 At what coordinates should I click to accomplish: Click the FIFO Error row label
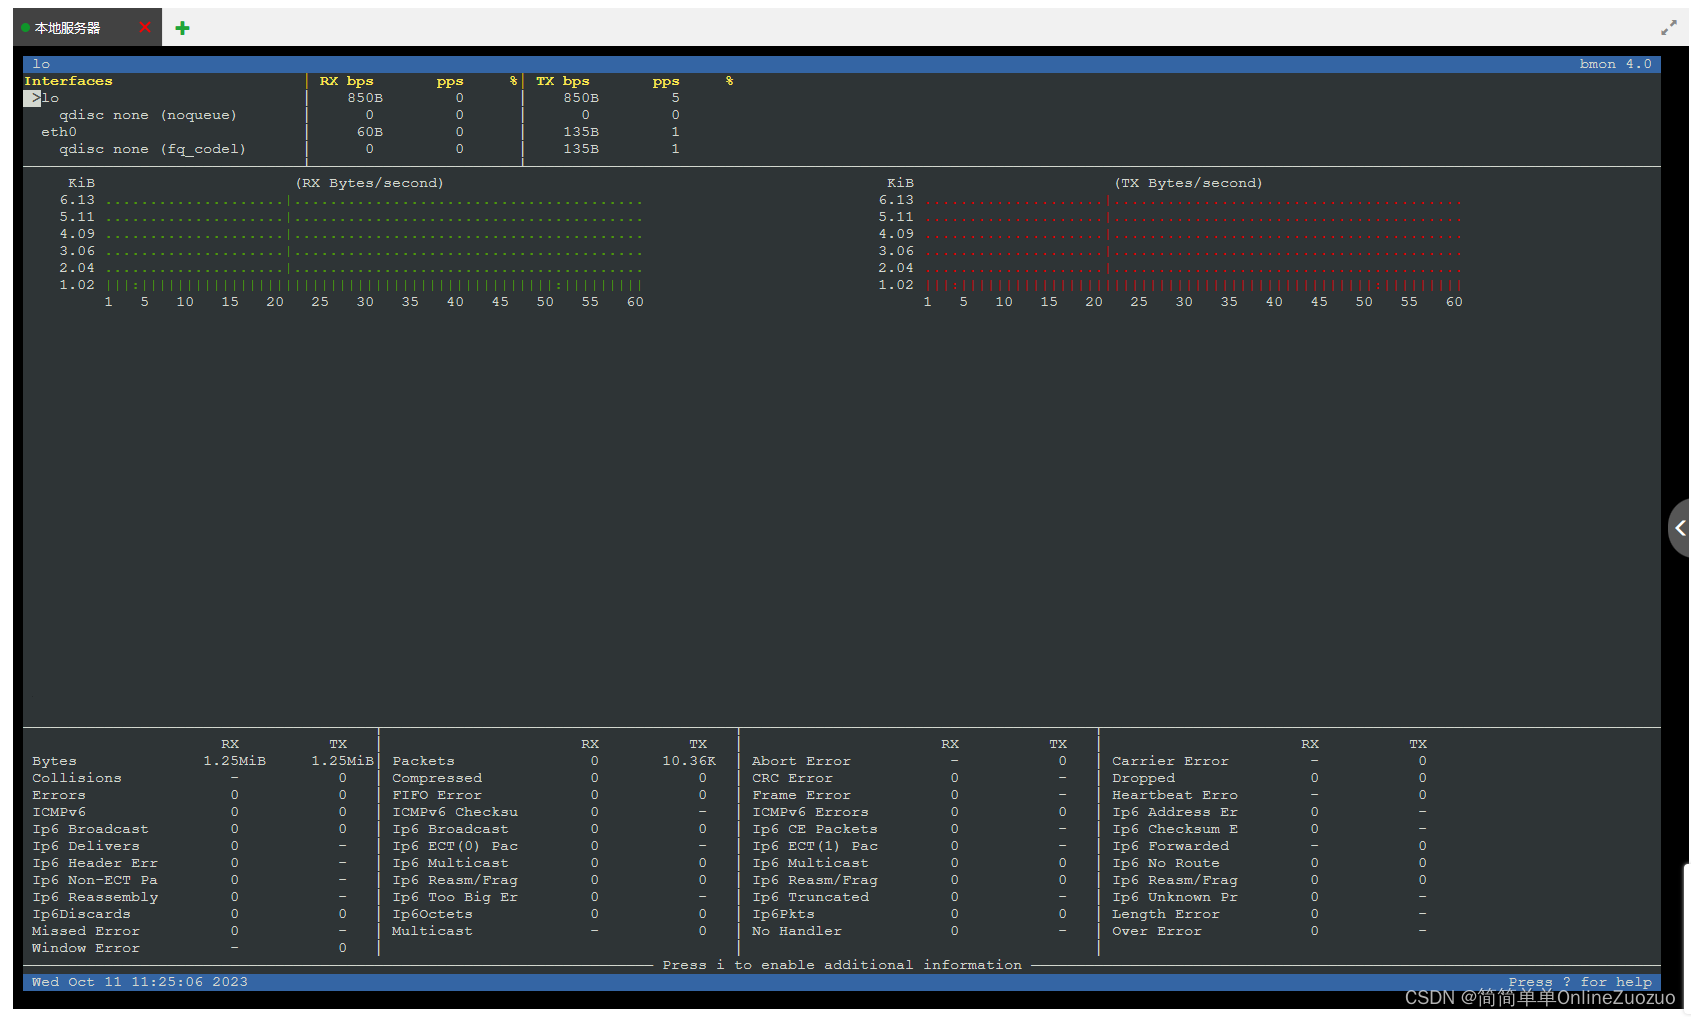pos(437,795)
